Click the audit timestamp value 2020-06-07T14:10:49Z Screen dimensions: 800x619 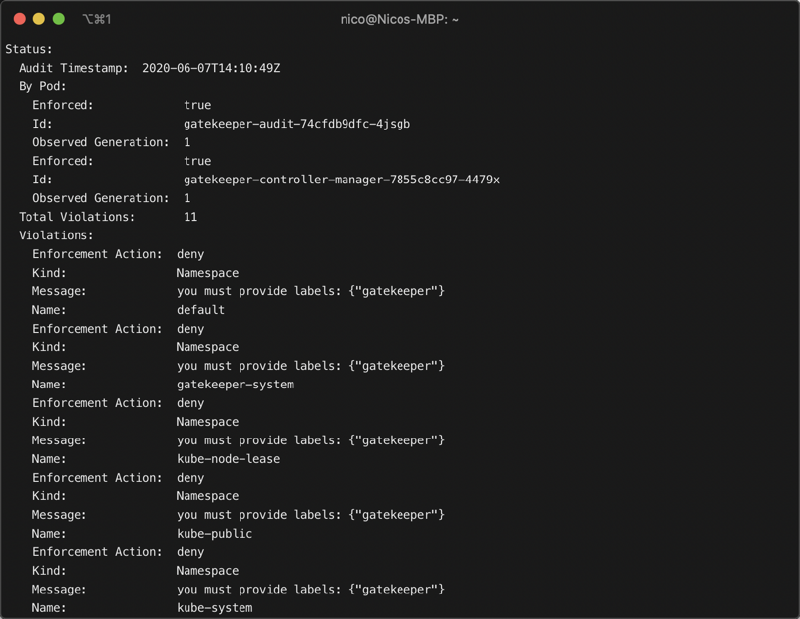tap(211, 68)
